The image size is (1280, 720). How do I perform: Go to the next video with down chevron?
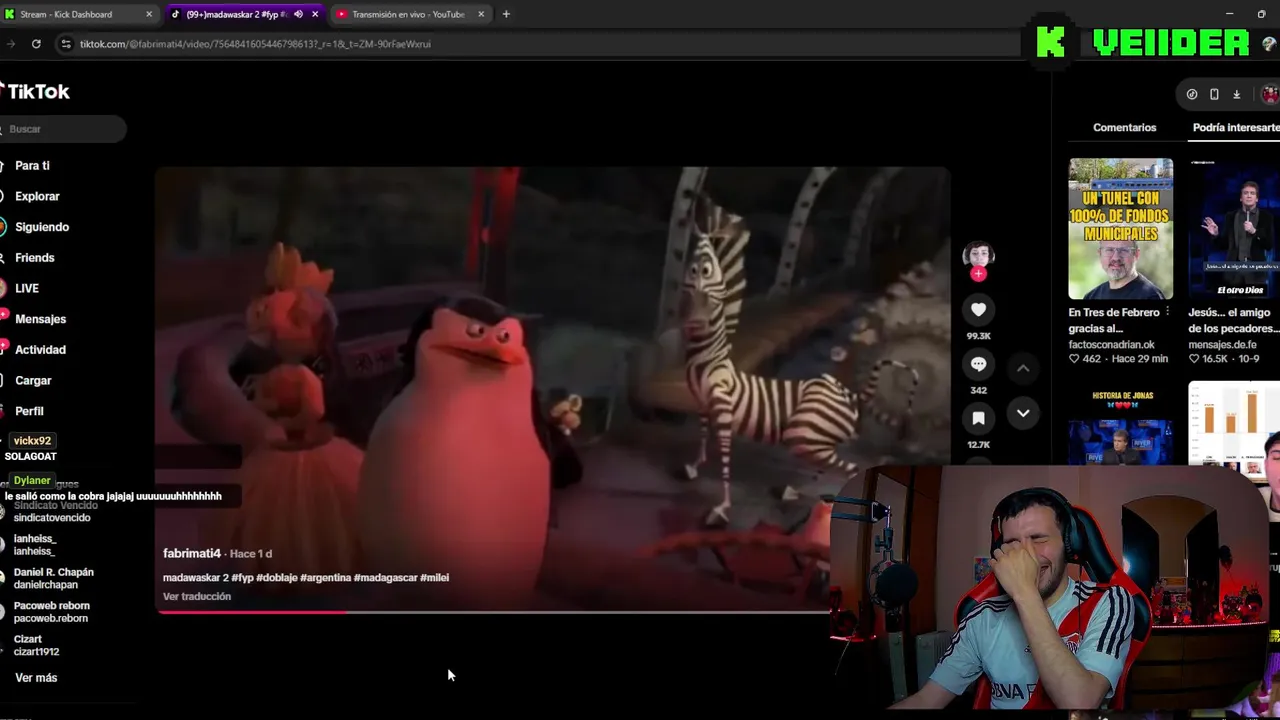click(x=1023, y=413)
